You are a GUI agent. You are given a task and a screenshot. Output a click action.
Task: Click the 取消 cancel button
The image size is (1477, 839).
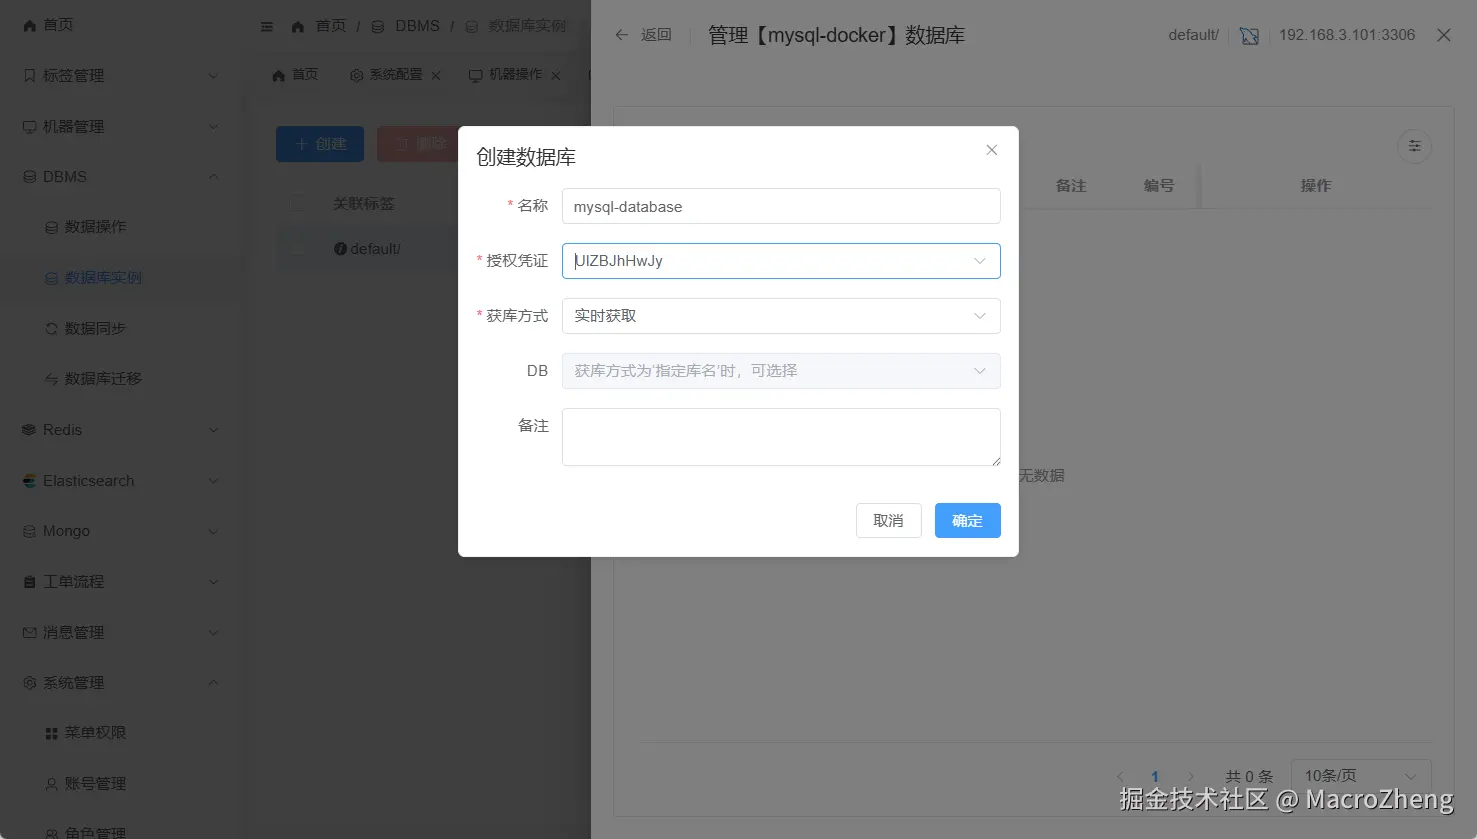point(888,520)
